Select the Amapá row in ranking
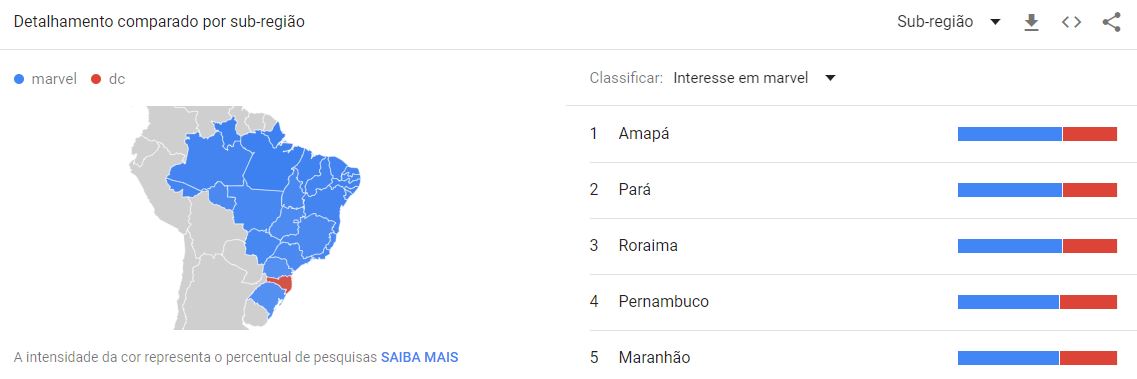This screenshot has width=1137, height=379. point(853,134)
